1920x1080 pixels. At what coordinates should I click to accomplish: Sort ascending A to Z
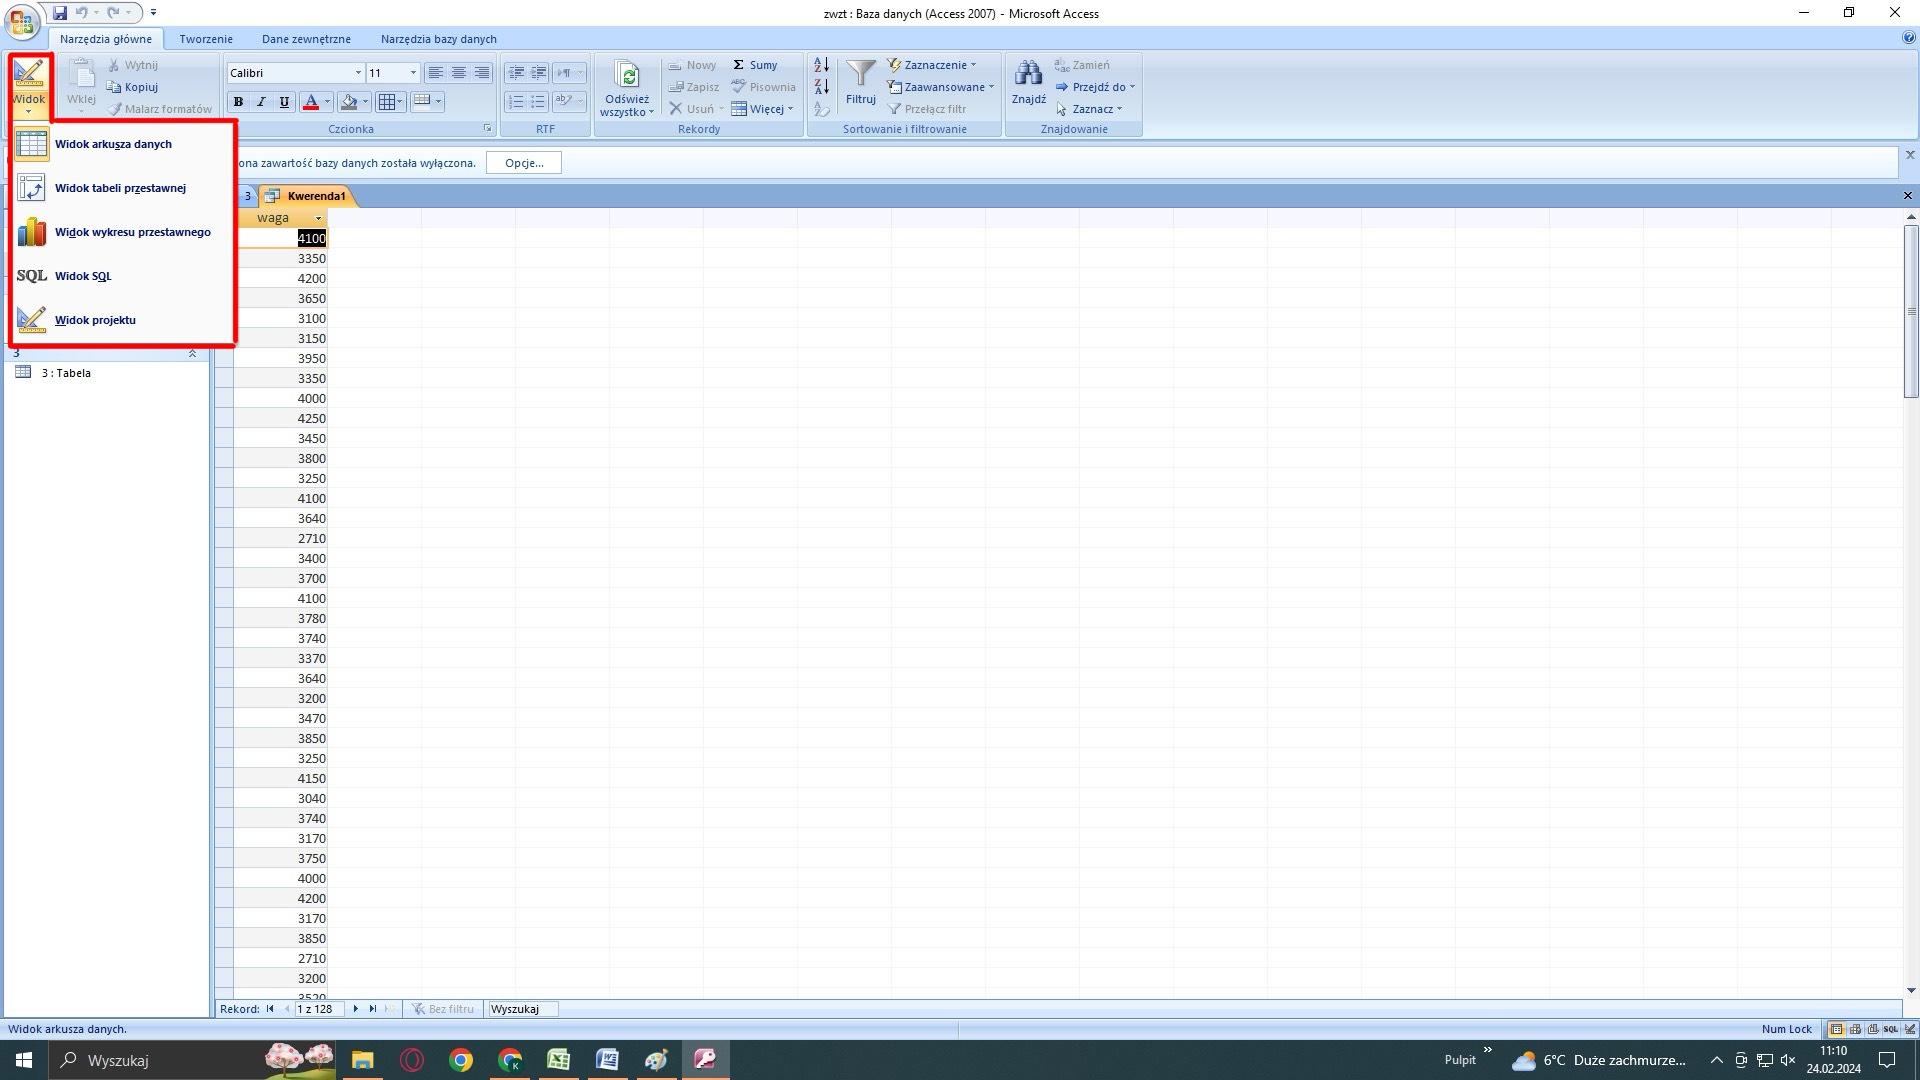click(x=821, y=65)
